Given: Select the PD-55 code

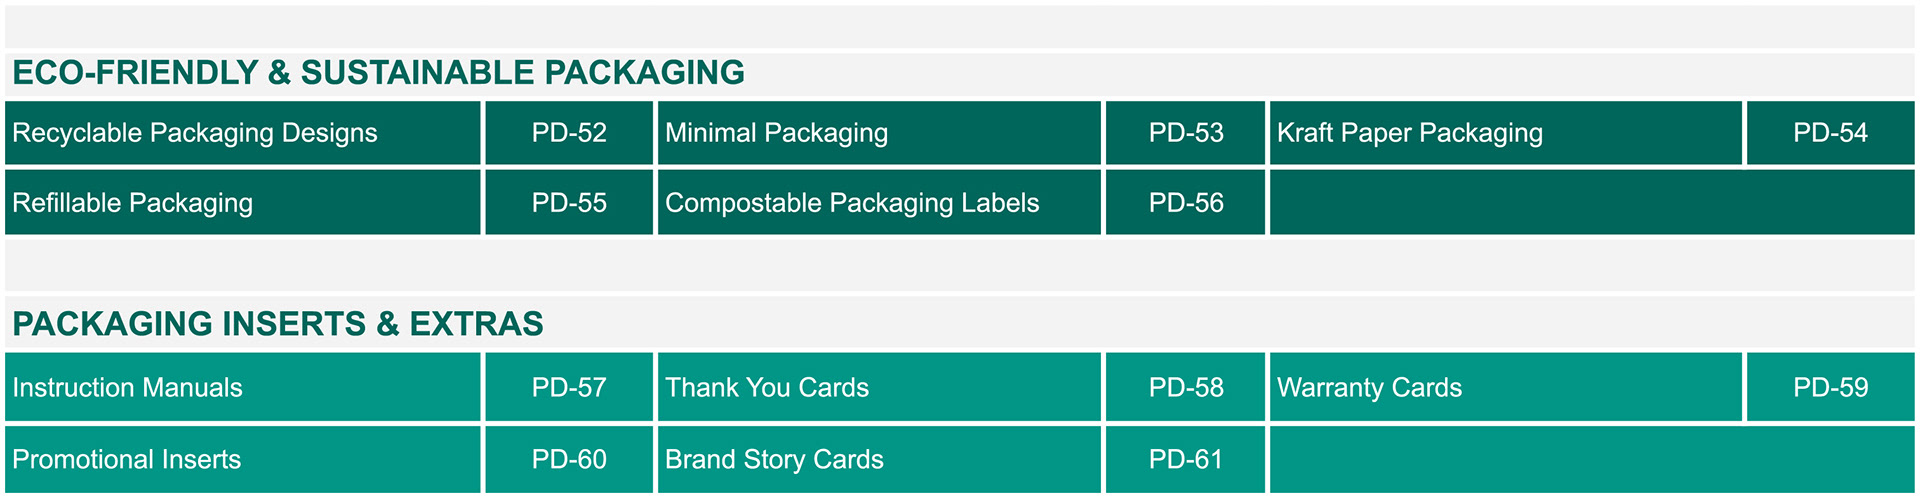Looking at the screenshot, I should pyautogui.click(x=569, y=203).
